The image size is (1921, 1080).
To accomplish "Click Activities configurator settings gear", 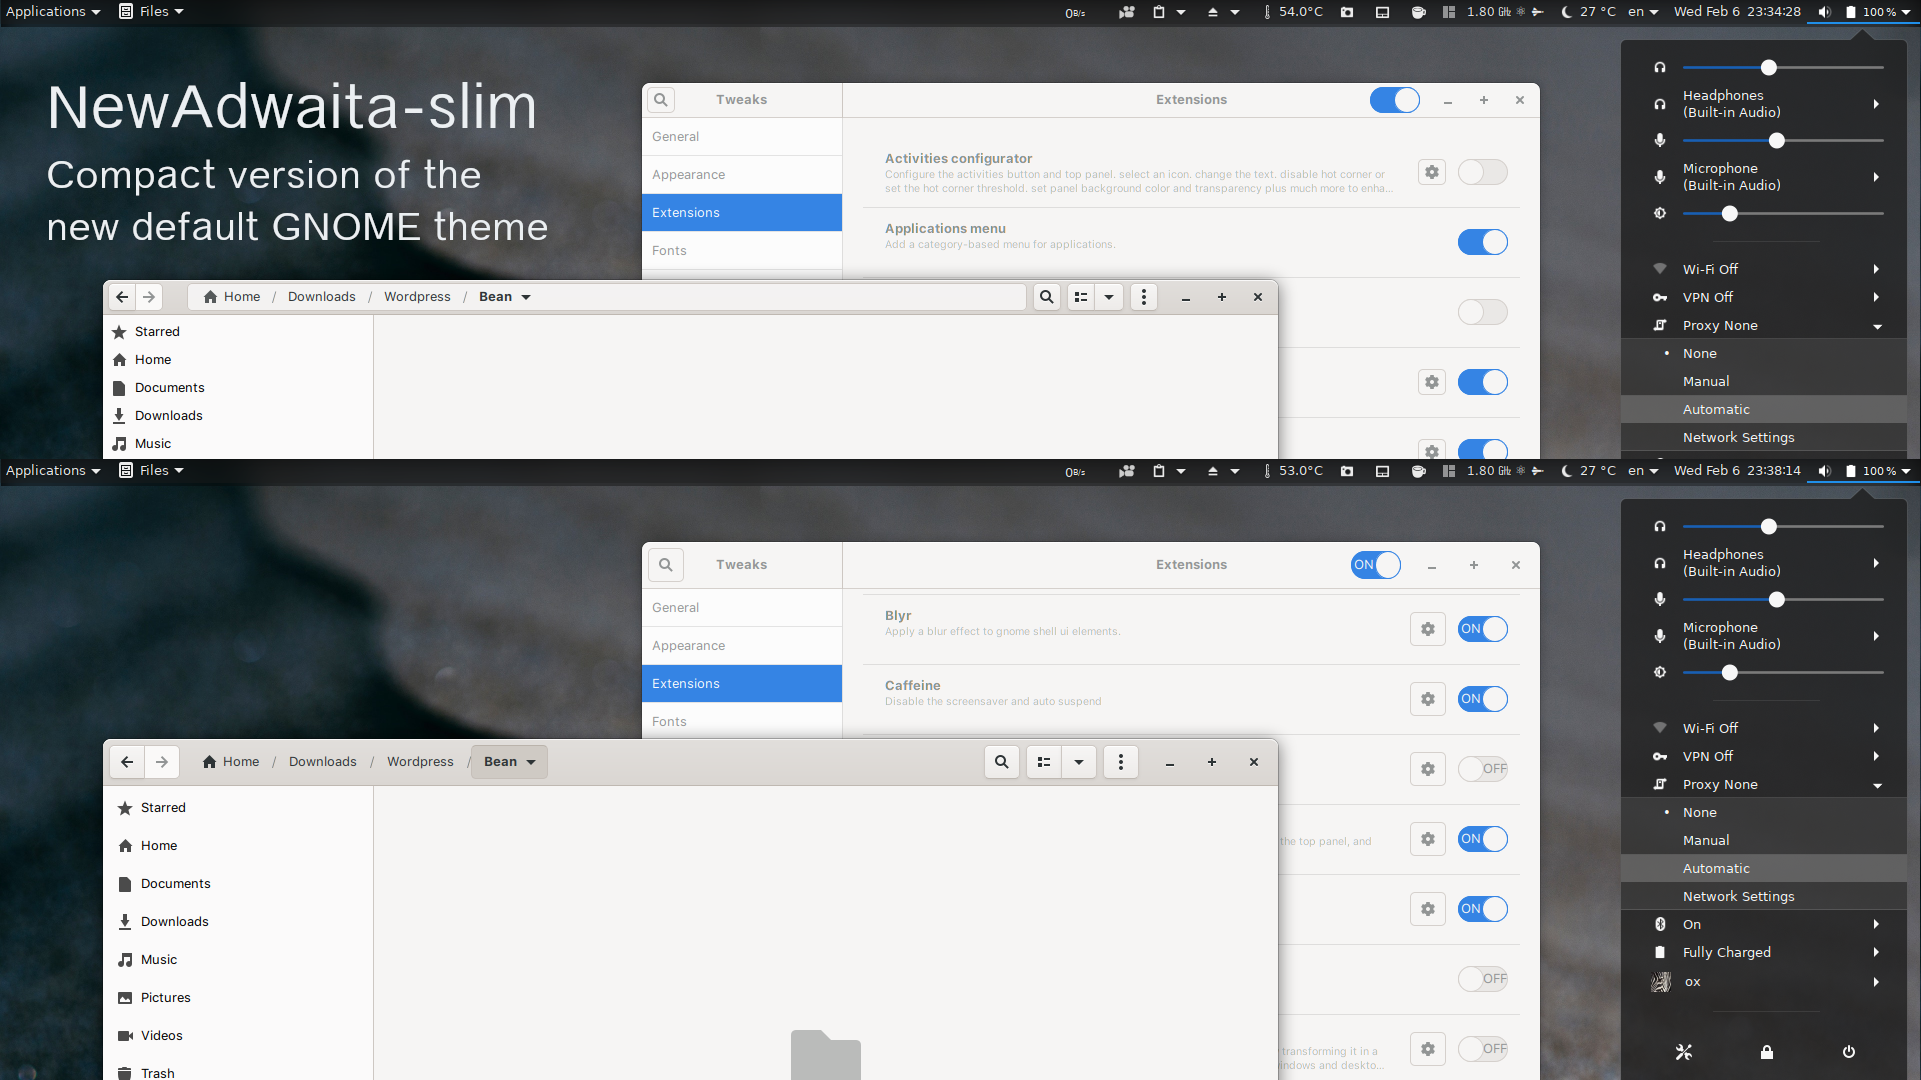I will point(1432,172).
